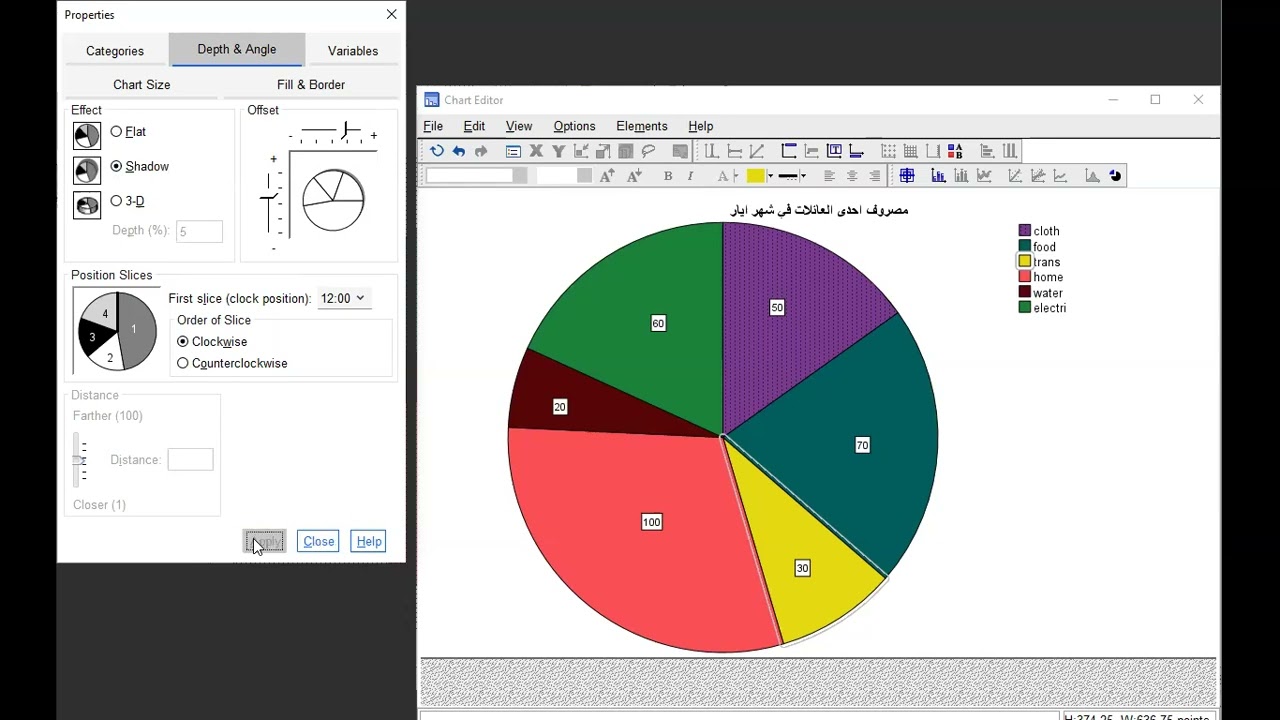Switch to the Depth & Angle tab
Screen dimensions: 1280x720
point(237,49)
